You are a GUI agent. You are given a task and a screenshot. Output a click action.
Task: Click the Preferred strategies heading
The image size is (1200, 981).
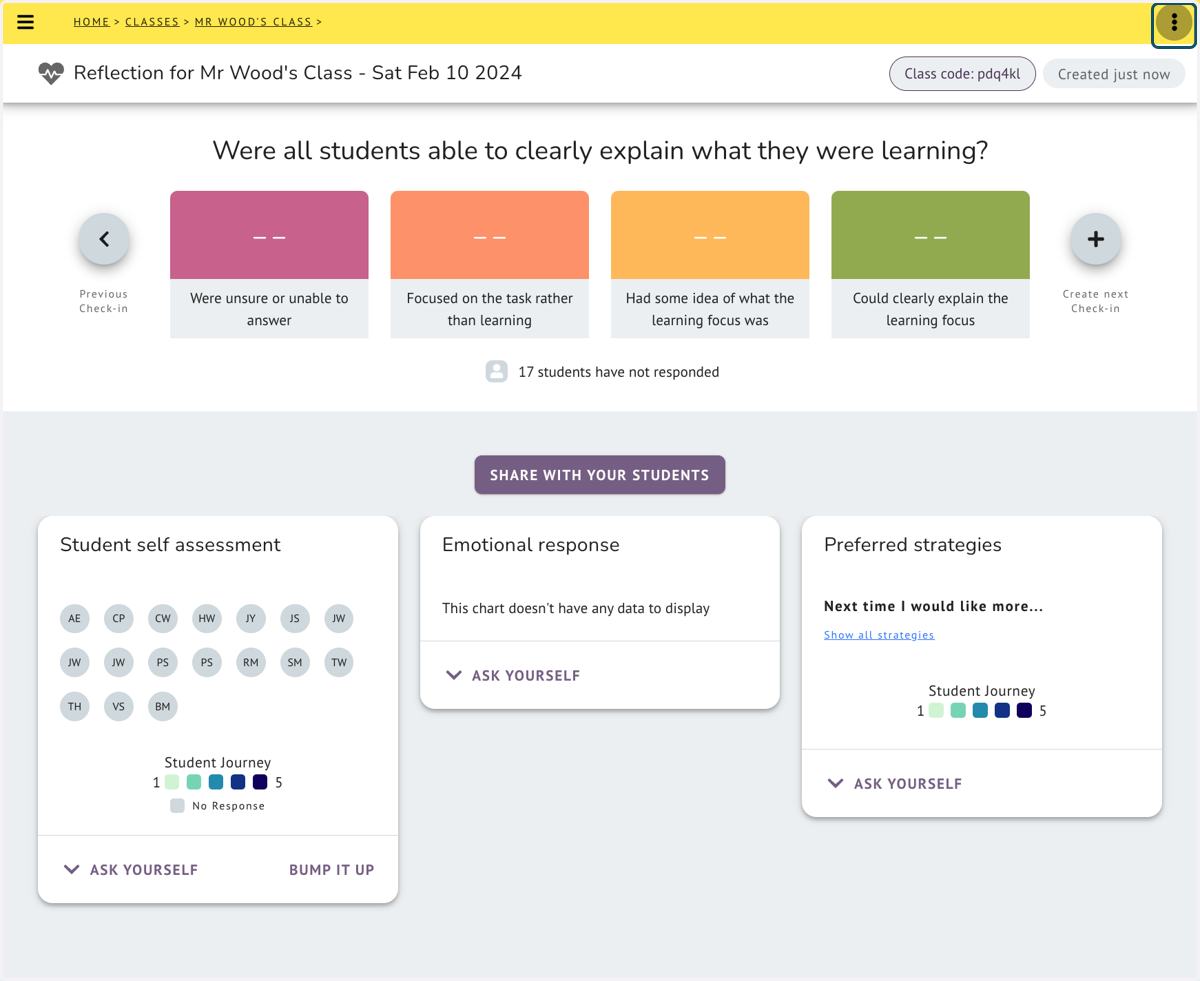(913, 545)
